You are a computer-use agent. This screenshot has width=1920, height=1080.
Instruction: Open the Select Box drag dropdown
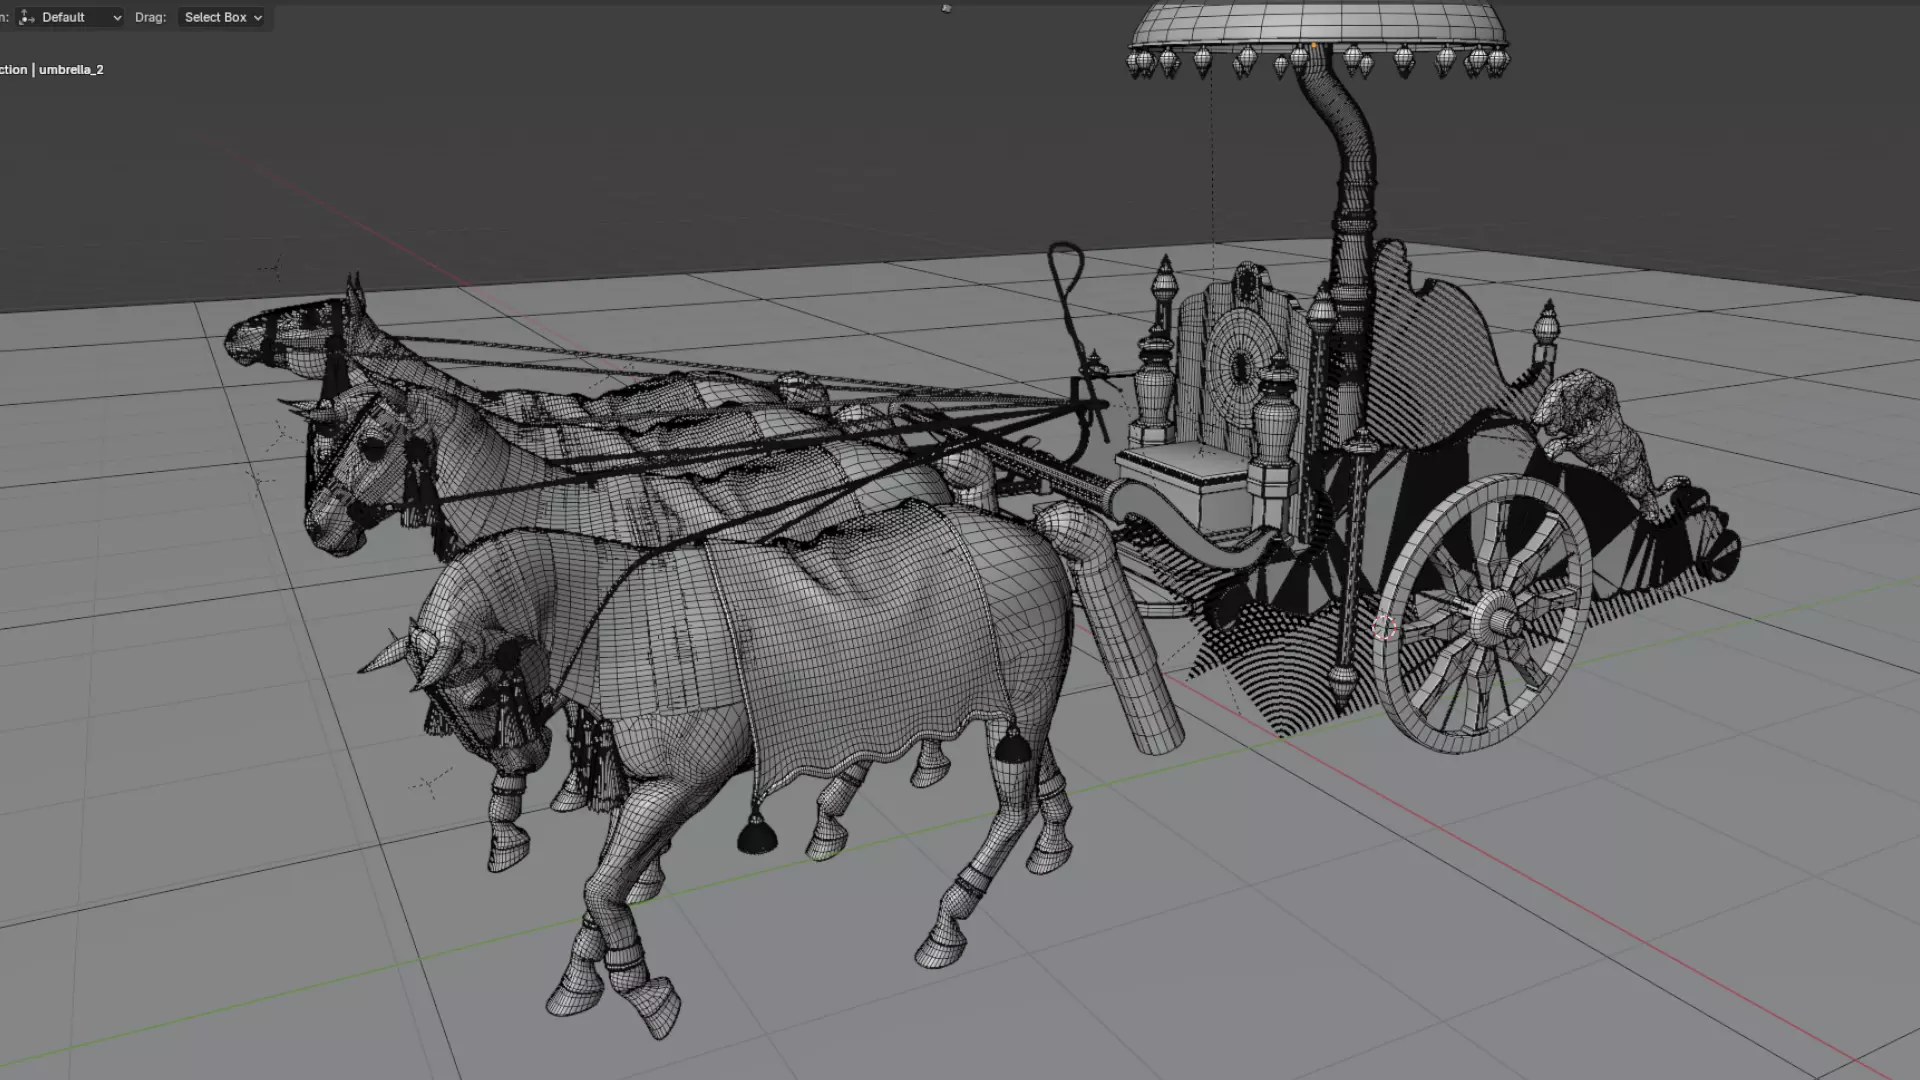pos(222,17)
